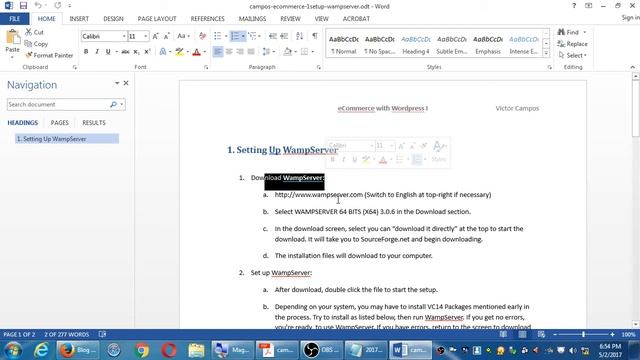This screenshot has width=640, height=360.
Task: Open Google Chrome from the taskbar
Action: coord(142,350)
